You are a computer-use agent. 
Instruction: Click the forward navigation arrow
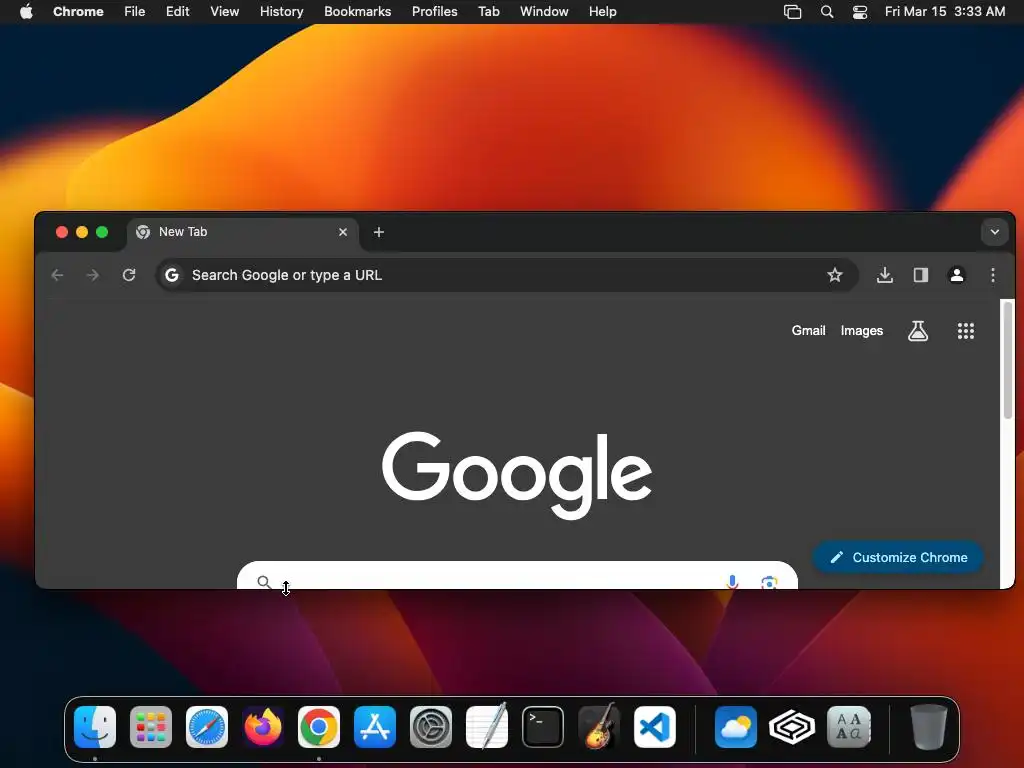(x=93, y=275)
